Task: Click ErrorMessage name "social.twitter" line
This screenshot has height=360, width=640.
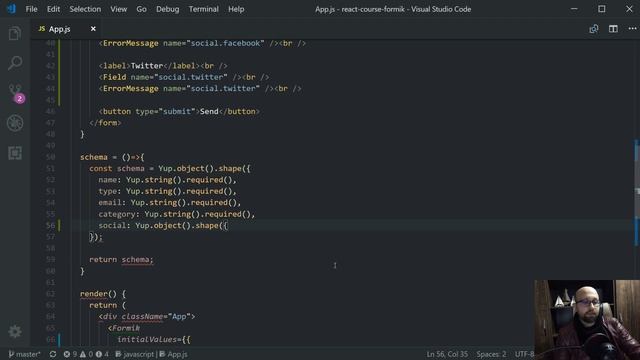Action: pos(200,89)
